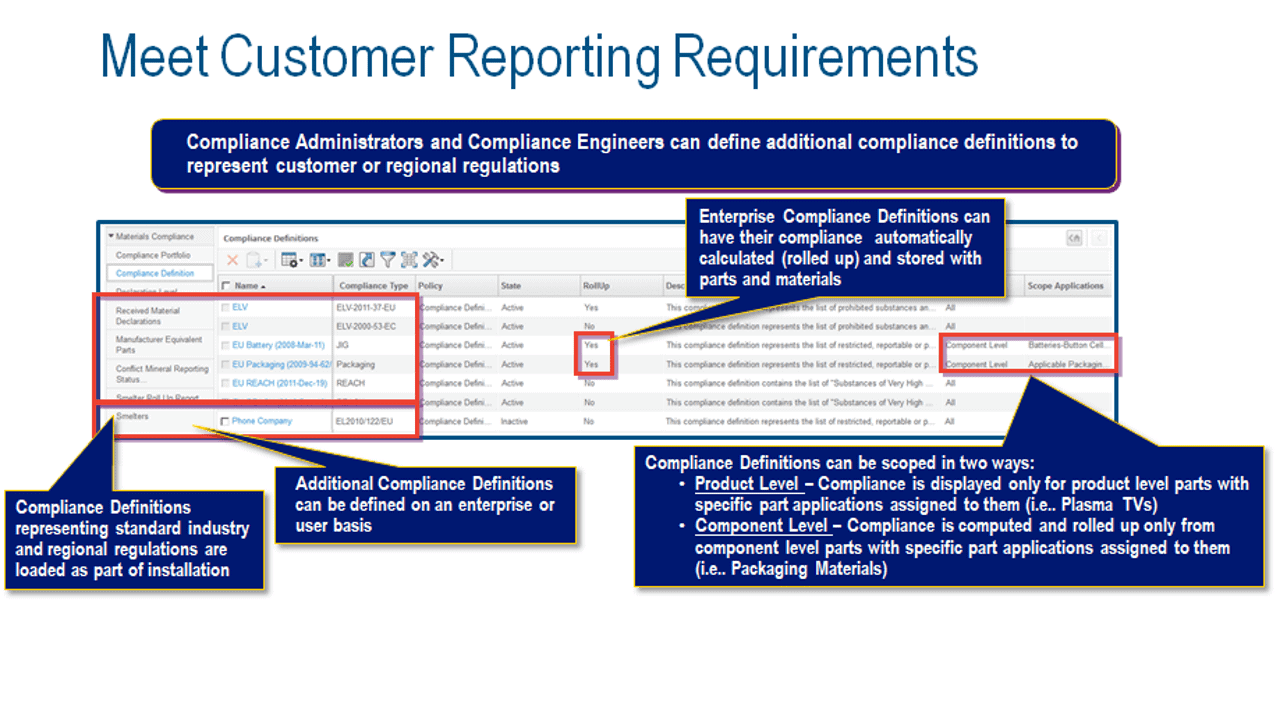
Task: Click the red X delete icon
Action: coord(232,260)
